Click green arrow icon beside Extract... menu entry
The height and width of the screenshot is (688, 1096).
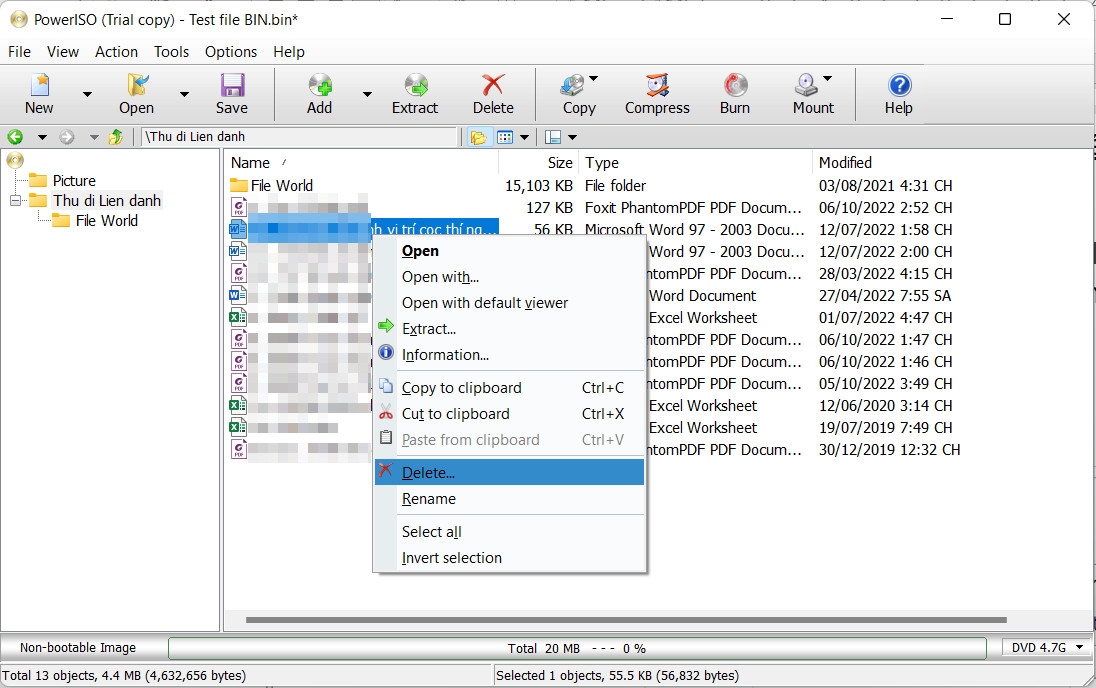[x=386, y=326]
